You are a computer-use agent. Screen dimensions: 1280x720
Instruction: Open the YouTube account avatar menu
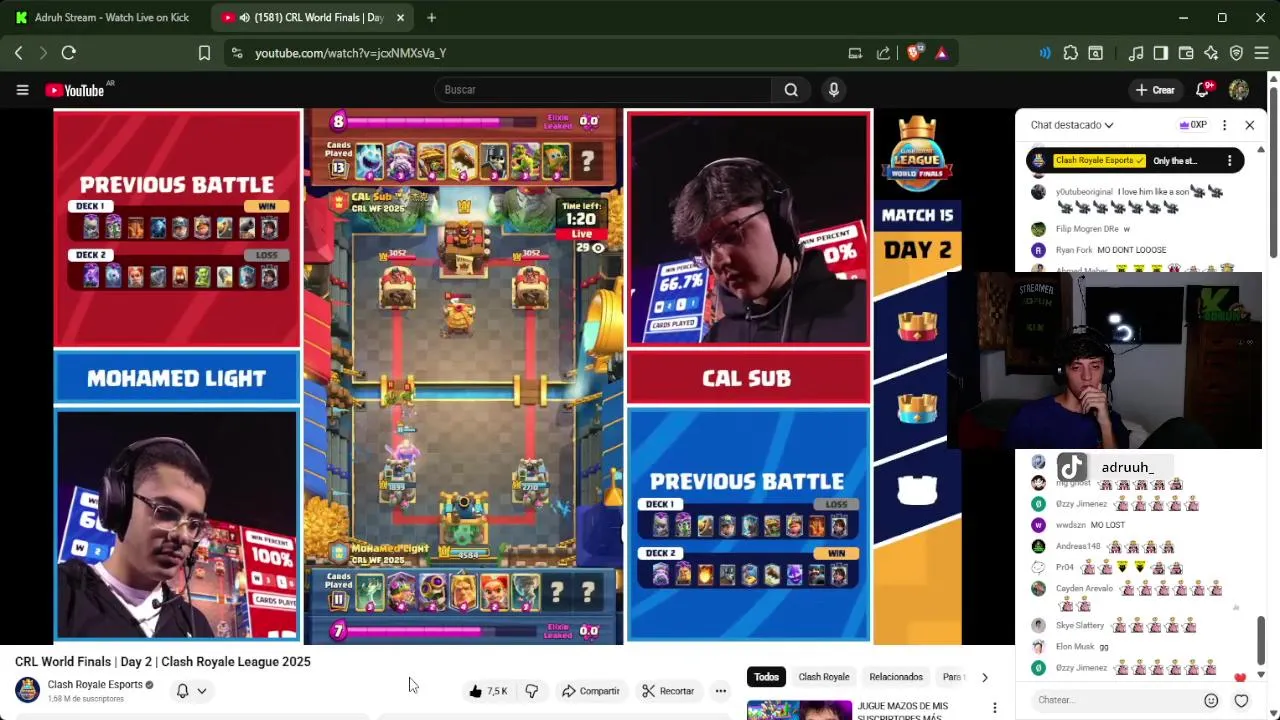[x=1239, y=90]
